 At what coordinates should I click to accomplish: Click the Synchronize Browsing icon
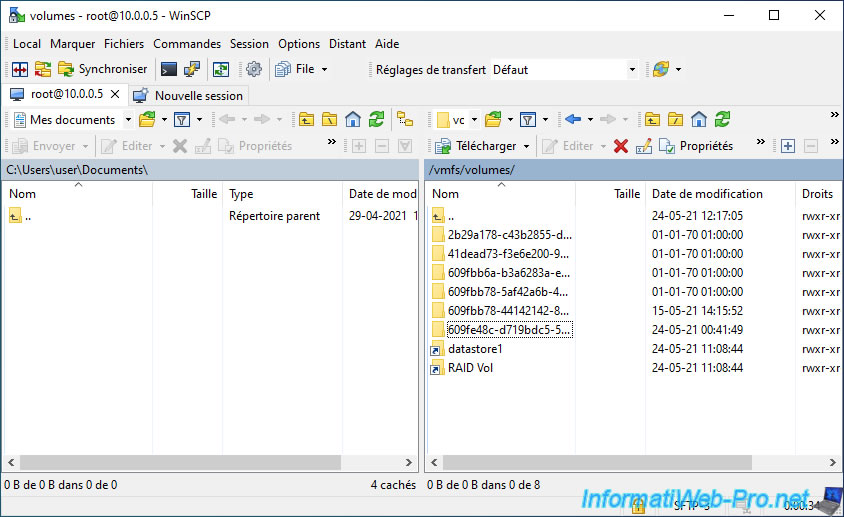point(43,69)
